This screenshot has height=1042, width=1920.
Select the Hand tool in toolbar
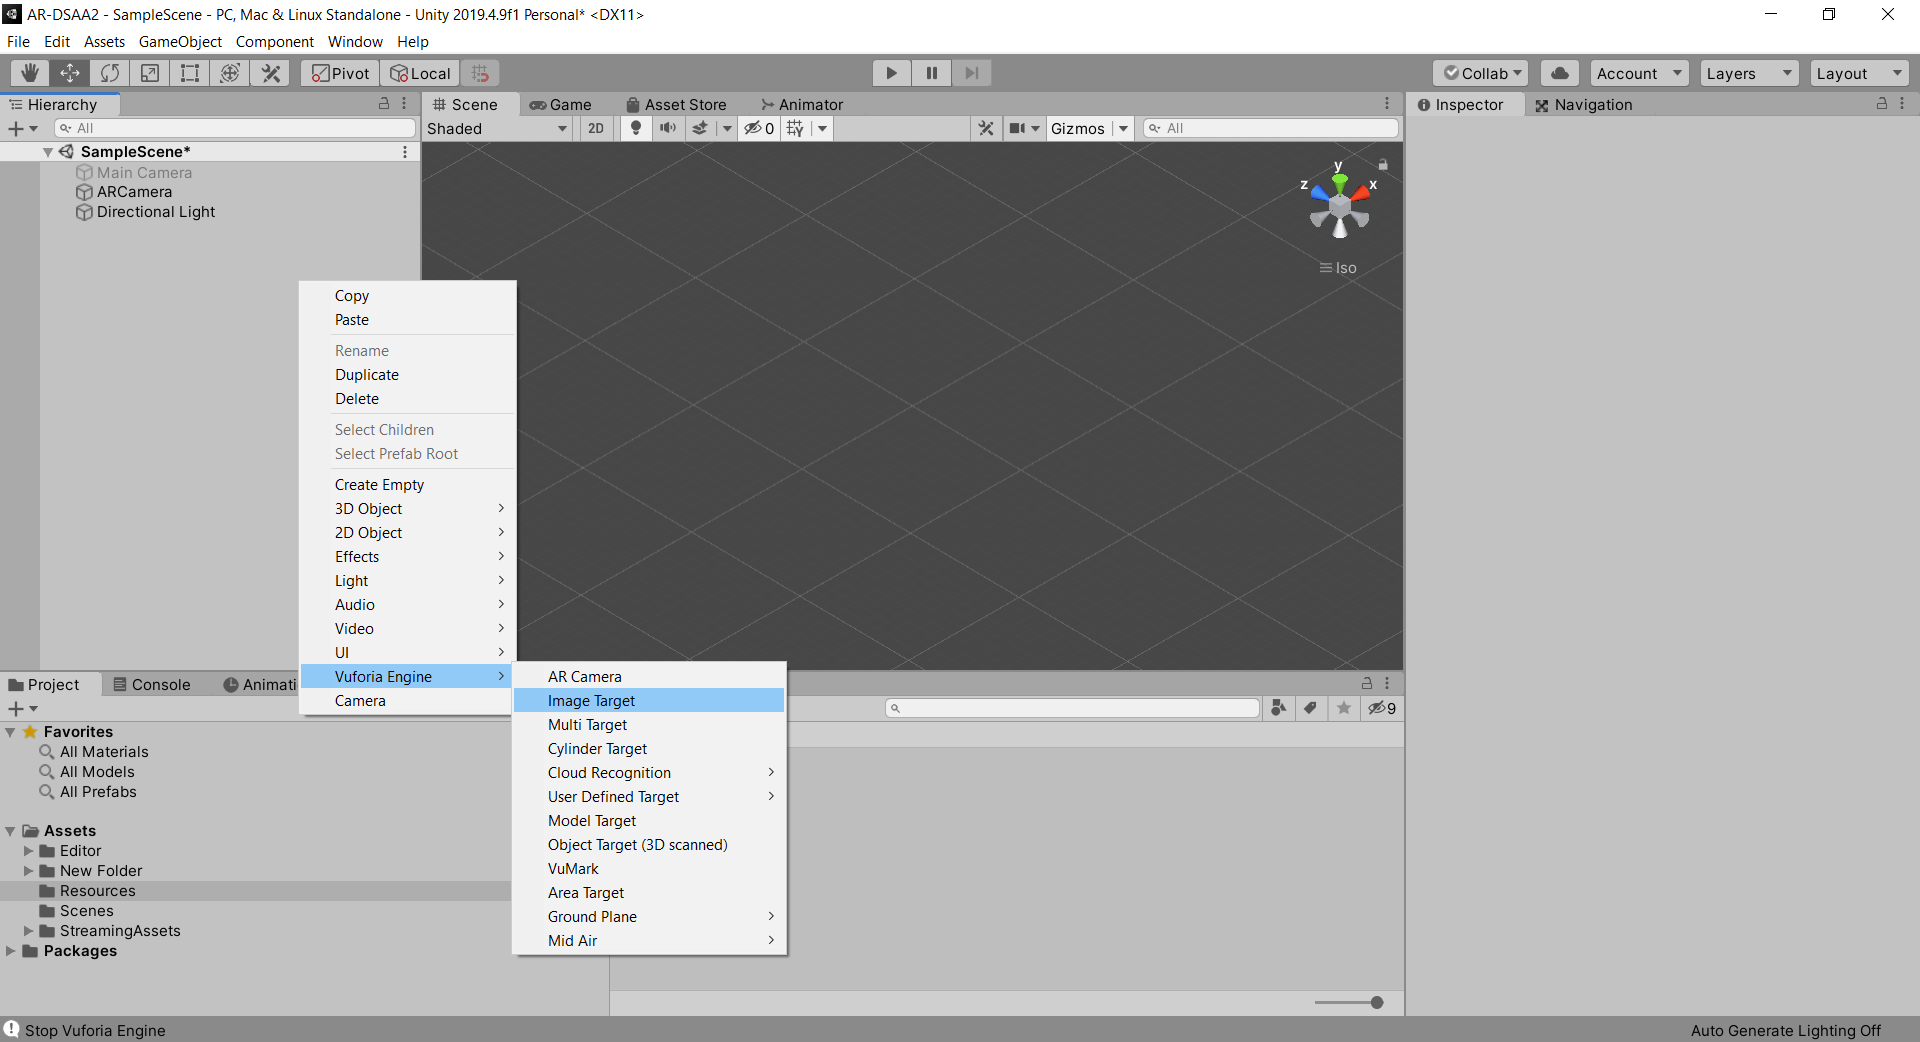30,73
